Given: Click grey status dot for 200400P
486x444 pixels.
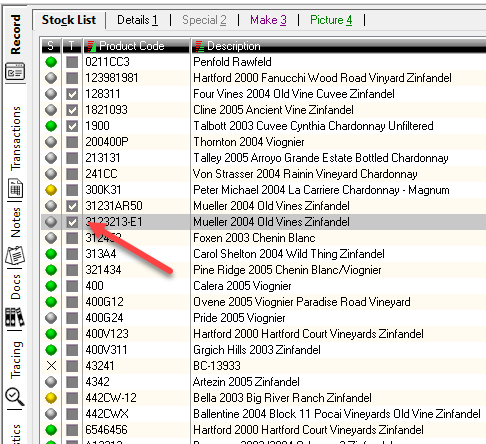Looking at the screenshot, I should click(51, 142).
